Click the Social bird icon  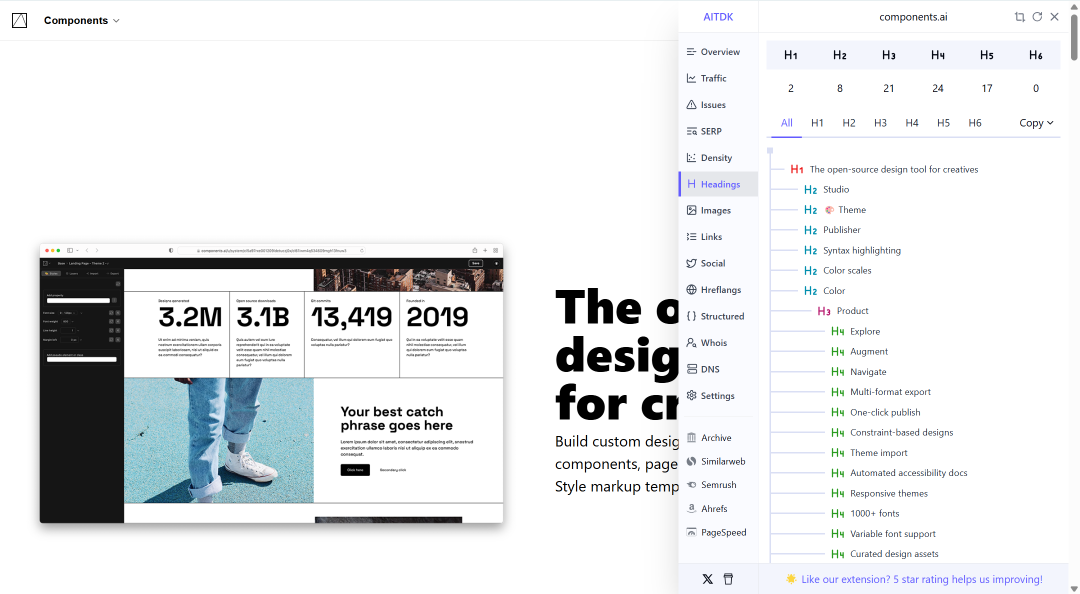pyautogui.click(x=692, y=263)
